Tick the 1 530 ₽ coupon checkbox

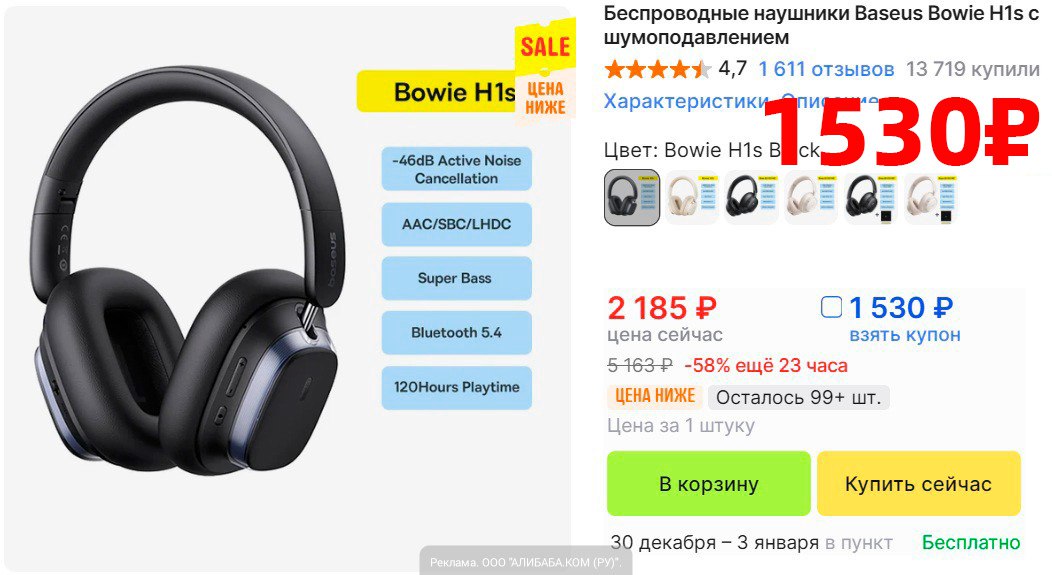(x=831, y=307)
